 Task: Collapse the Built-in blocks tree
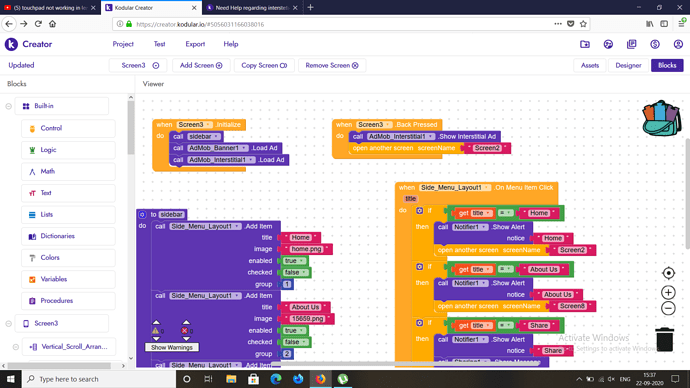[8, 106]
